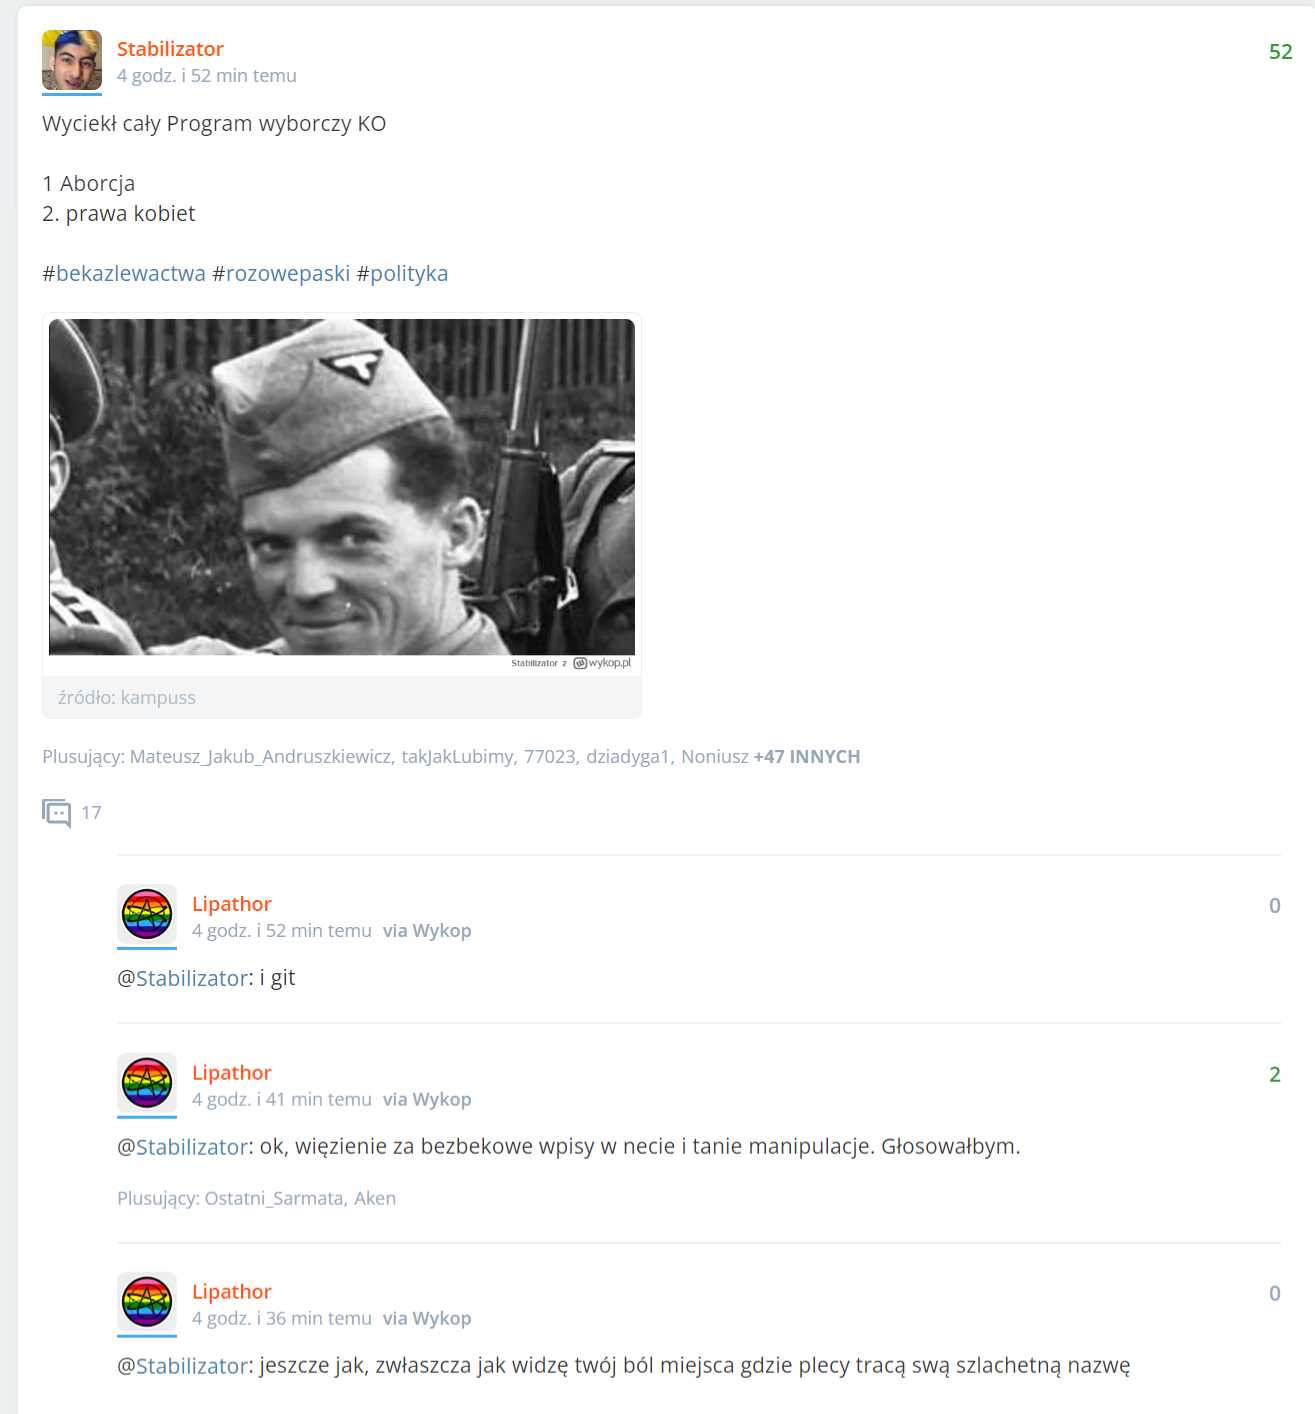
Task: Click the post's vote count 52
Action: tap(1281, 52)
